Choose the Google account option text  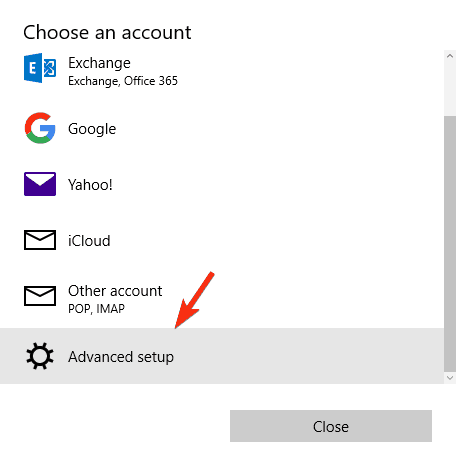click(92, 129)
